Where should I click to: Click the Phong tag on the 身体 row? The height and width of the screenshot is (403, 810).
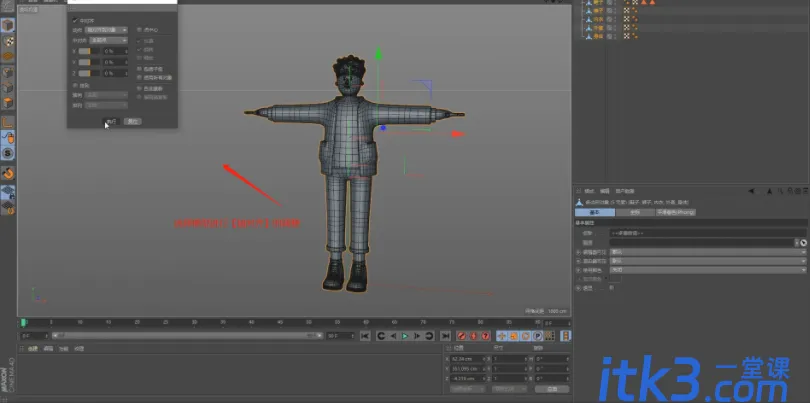click(634, 36)
